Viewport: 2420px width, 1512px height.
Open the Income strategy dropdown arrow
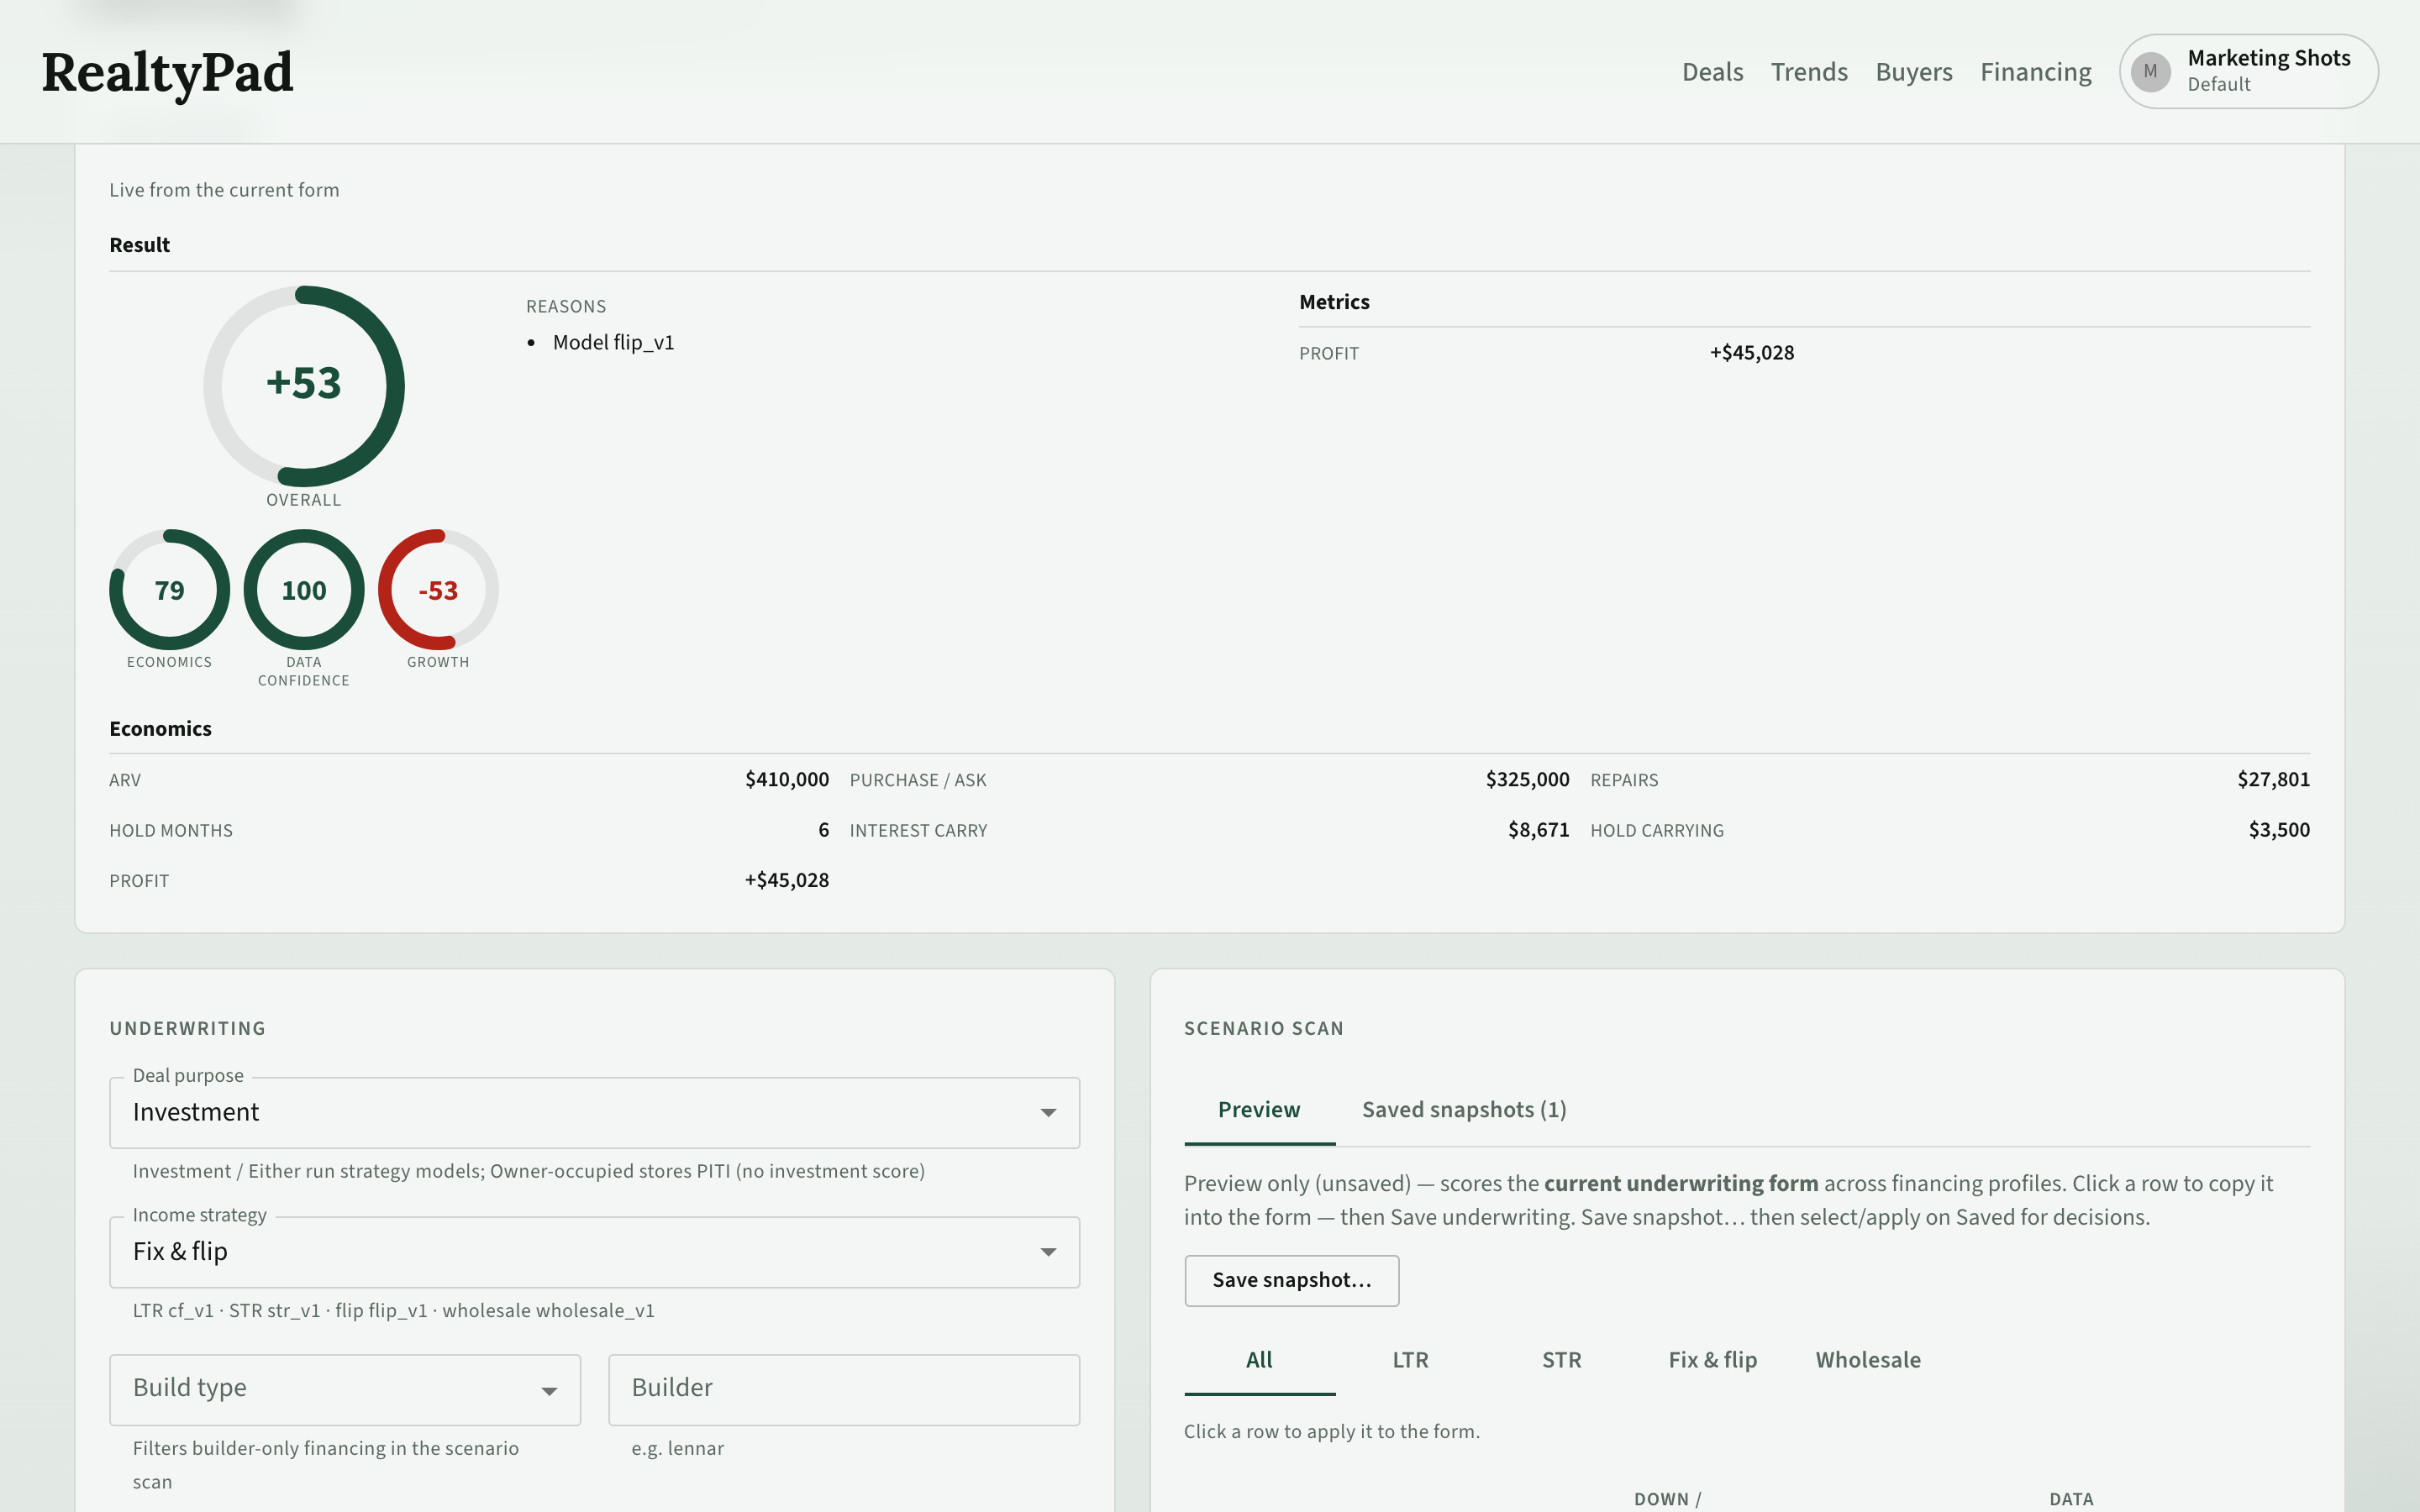[x=1047, y=1252]
